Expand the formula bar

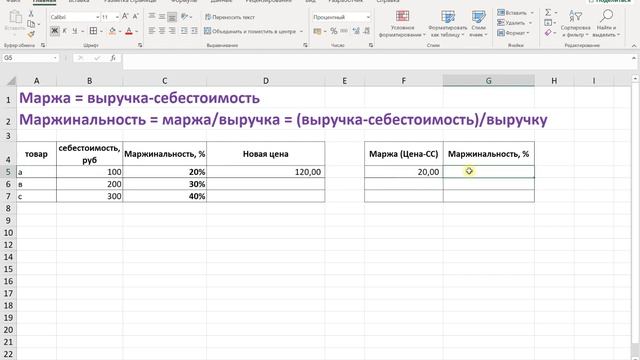(x=634, y=58)
